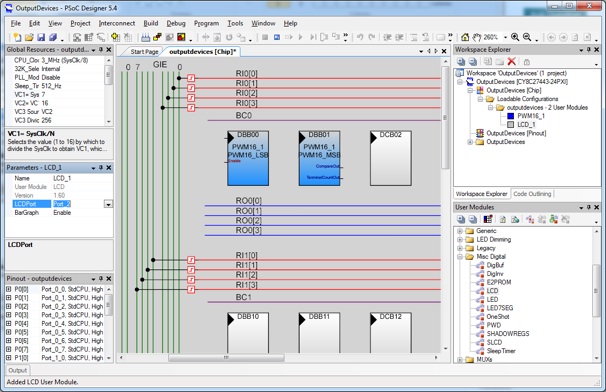Click collapse-all icon in User Modules toolbar
This screenshot has width=606, height=392.
[x=473, y=220]
